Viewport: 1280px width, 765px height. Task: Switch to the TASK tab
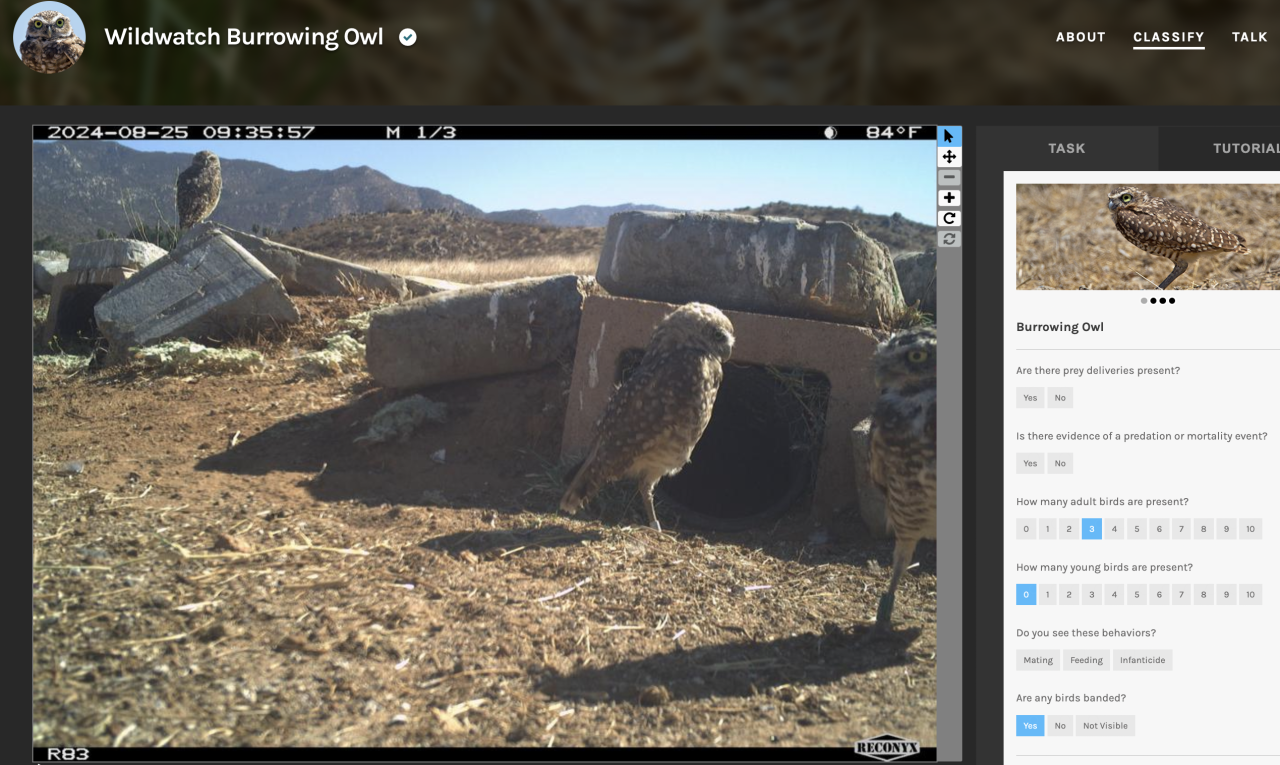point(1067,148)
